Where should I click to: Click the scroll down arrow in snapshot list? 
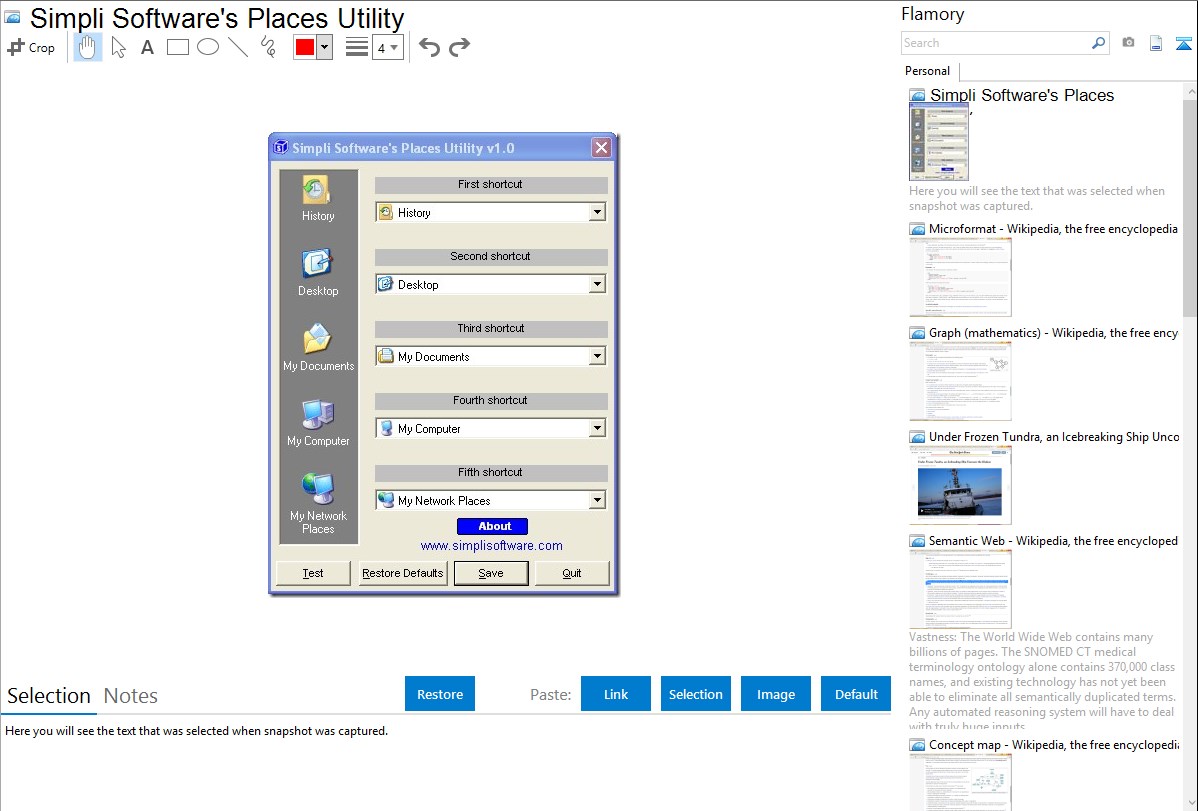coord(1190,803)
